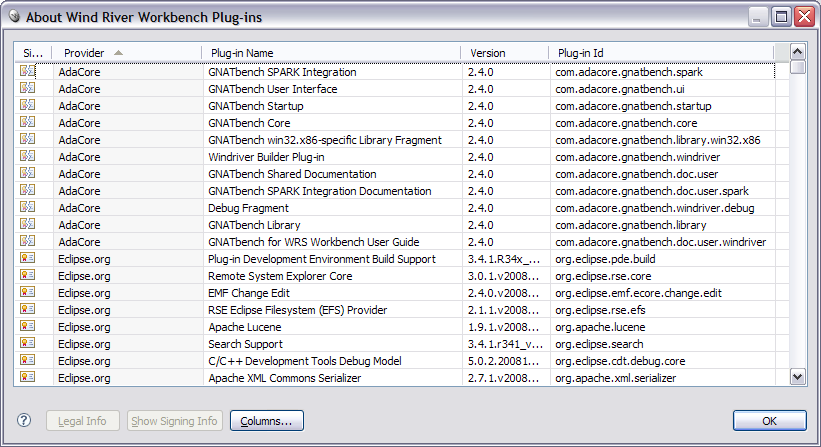Screen dimensions: 821x447
Task: Open the Columns... dialog
Action: click(x=267, y=421)
